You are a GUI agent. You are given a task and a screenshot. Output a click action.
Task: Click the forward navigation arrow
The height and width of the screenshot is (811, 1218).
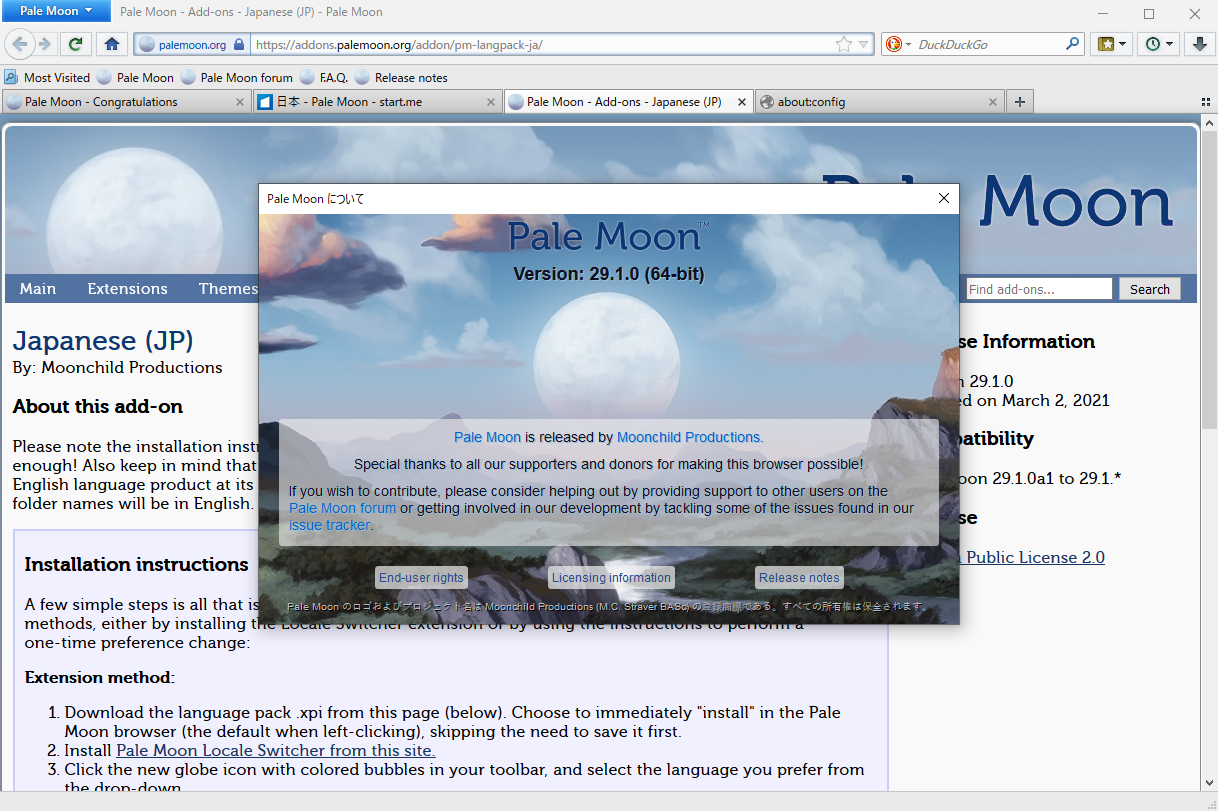tap(44, 44)
